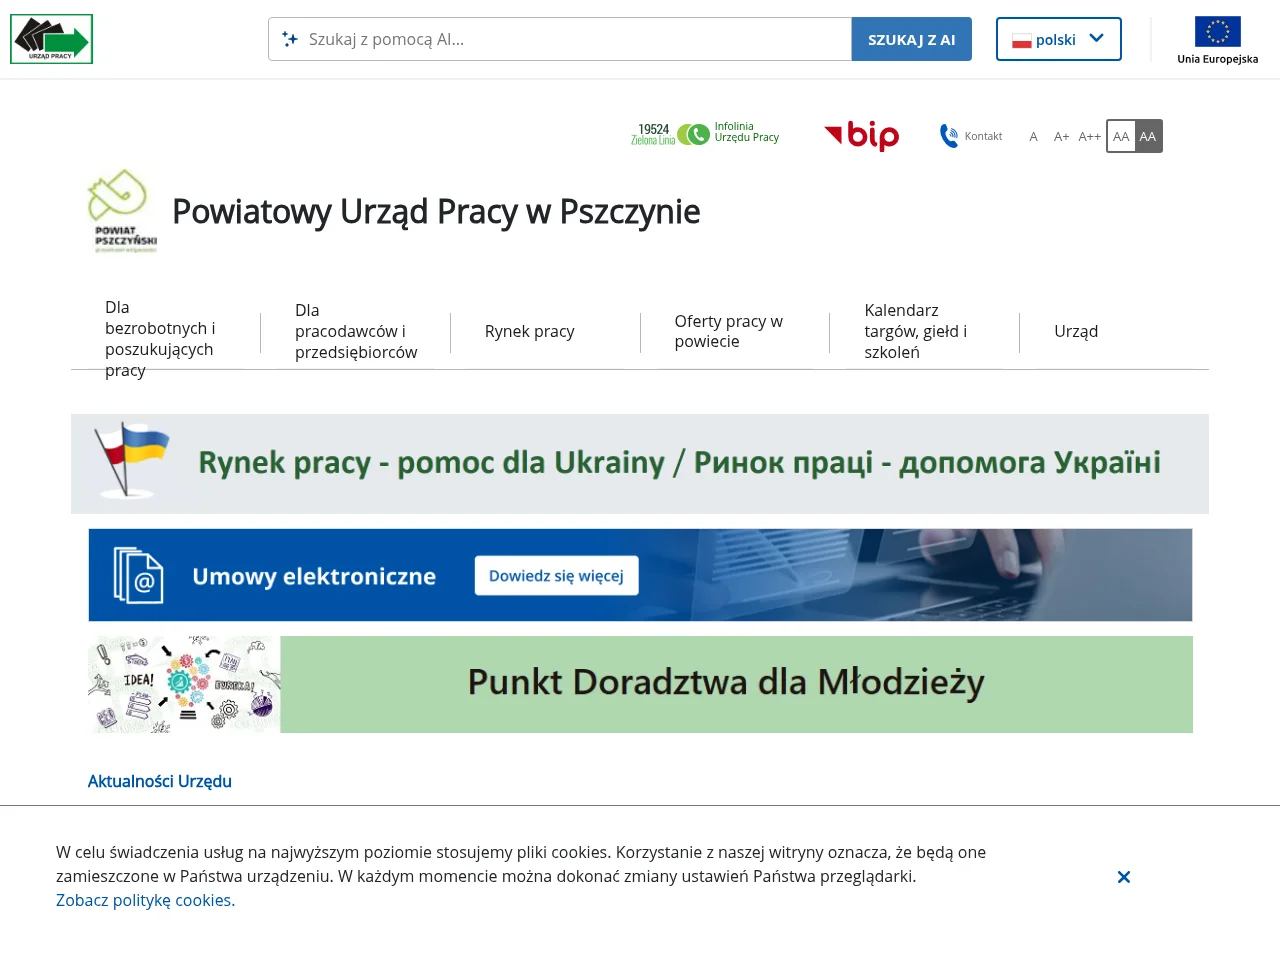Screen dimensions: 1280x960
Task: Enable default contrast AA light mode
Action: click(x=1121, y=136)
